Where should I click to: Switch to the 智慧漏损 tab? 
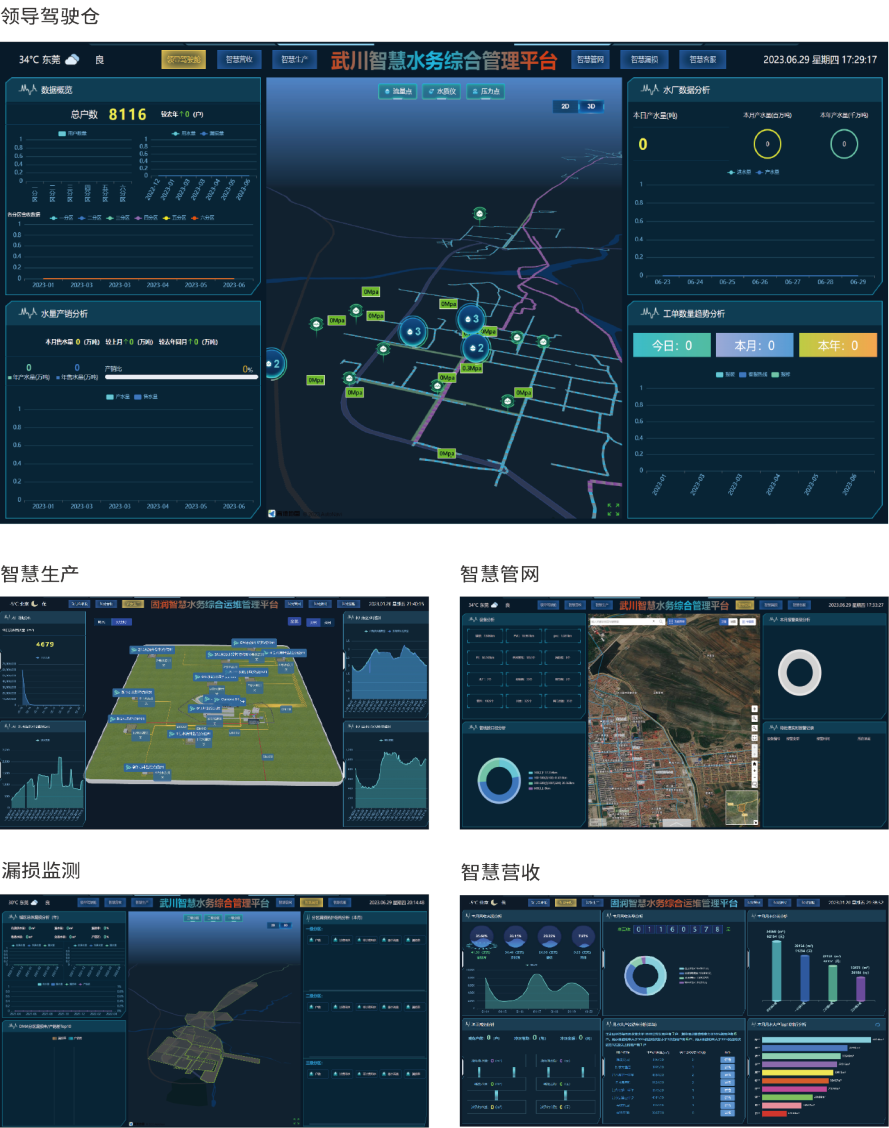[644, 60]
